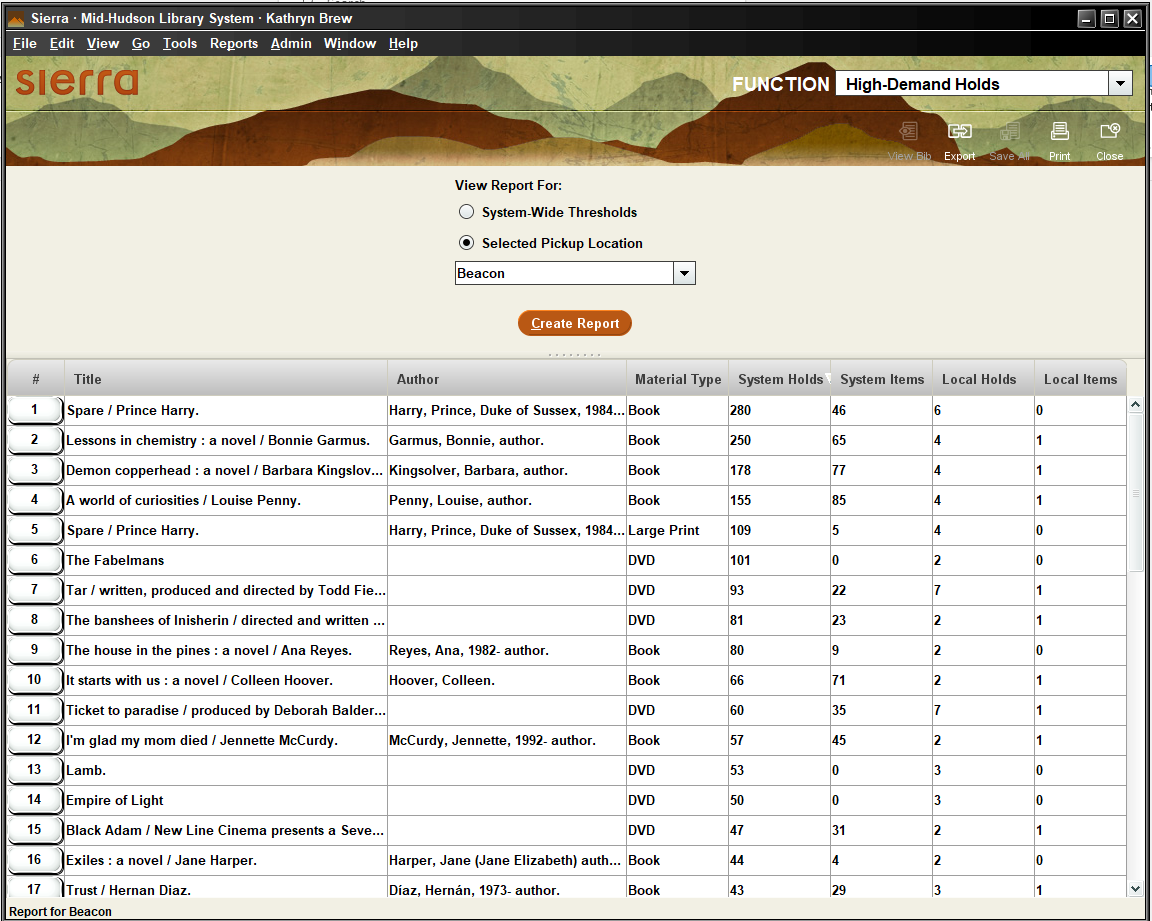Click the Close toolbar icon
This screenshot has height=921, width=1152.
[1109, 141]
